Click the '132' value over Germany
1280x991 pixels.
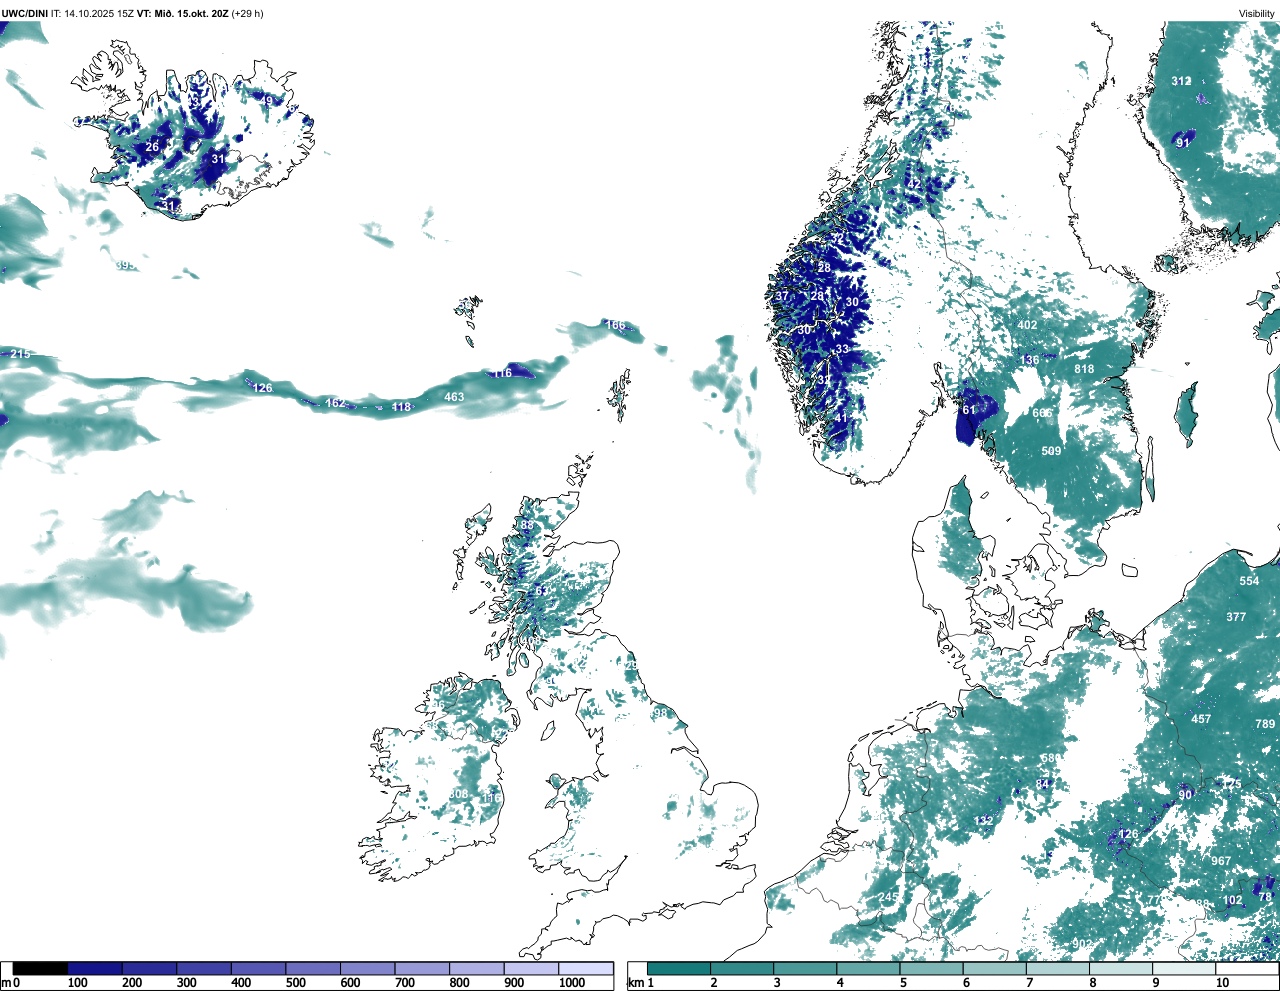pyautogui.click(x=984, y=821)
